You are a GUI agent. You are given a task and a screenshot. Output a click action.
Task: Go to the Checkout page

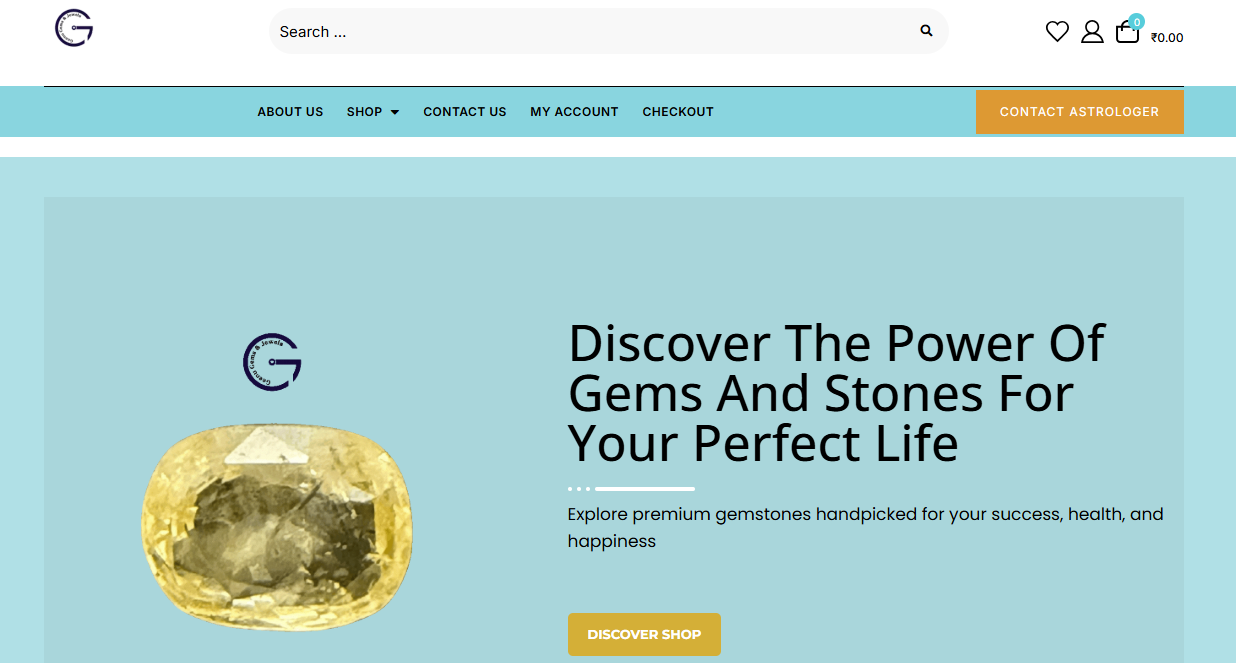click(x=678, y=112)
